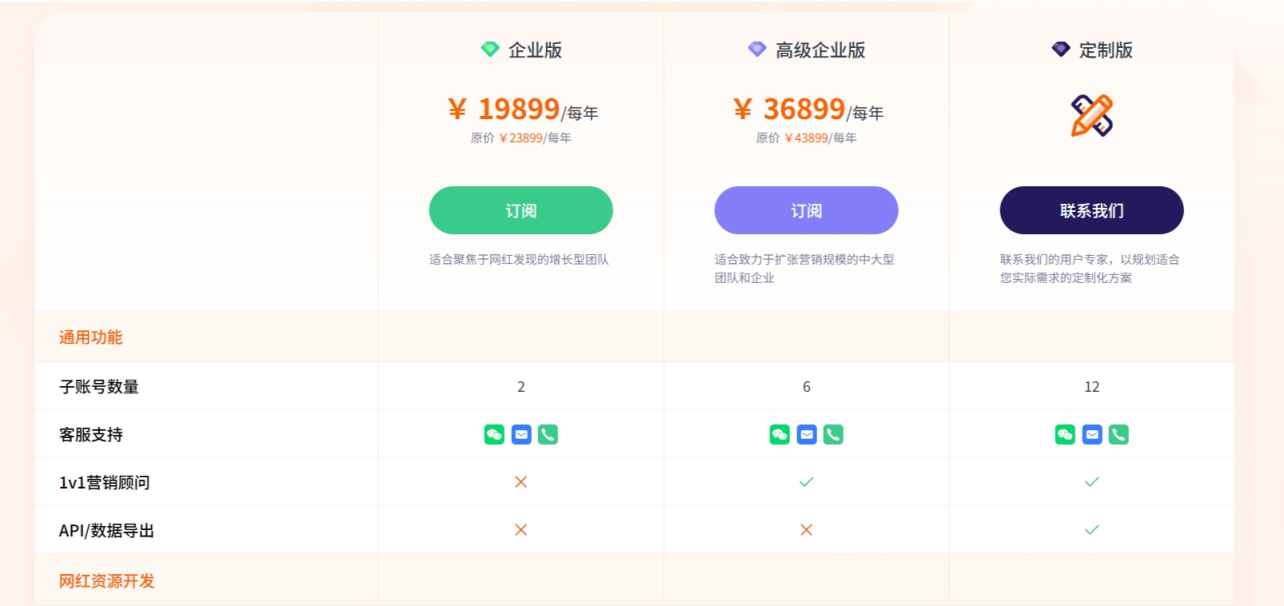Image resolution: width=1284 pixels, height=606 pixels.
Task: Click the ¥19899 price for 企业版
Action: [x=503, y=109]
